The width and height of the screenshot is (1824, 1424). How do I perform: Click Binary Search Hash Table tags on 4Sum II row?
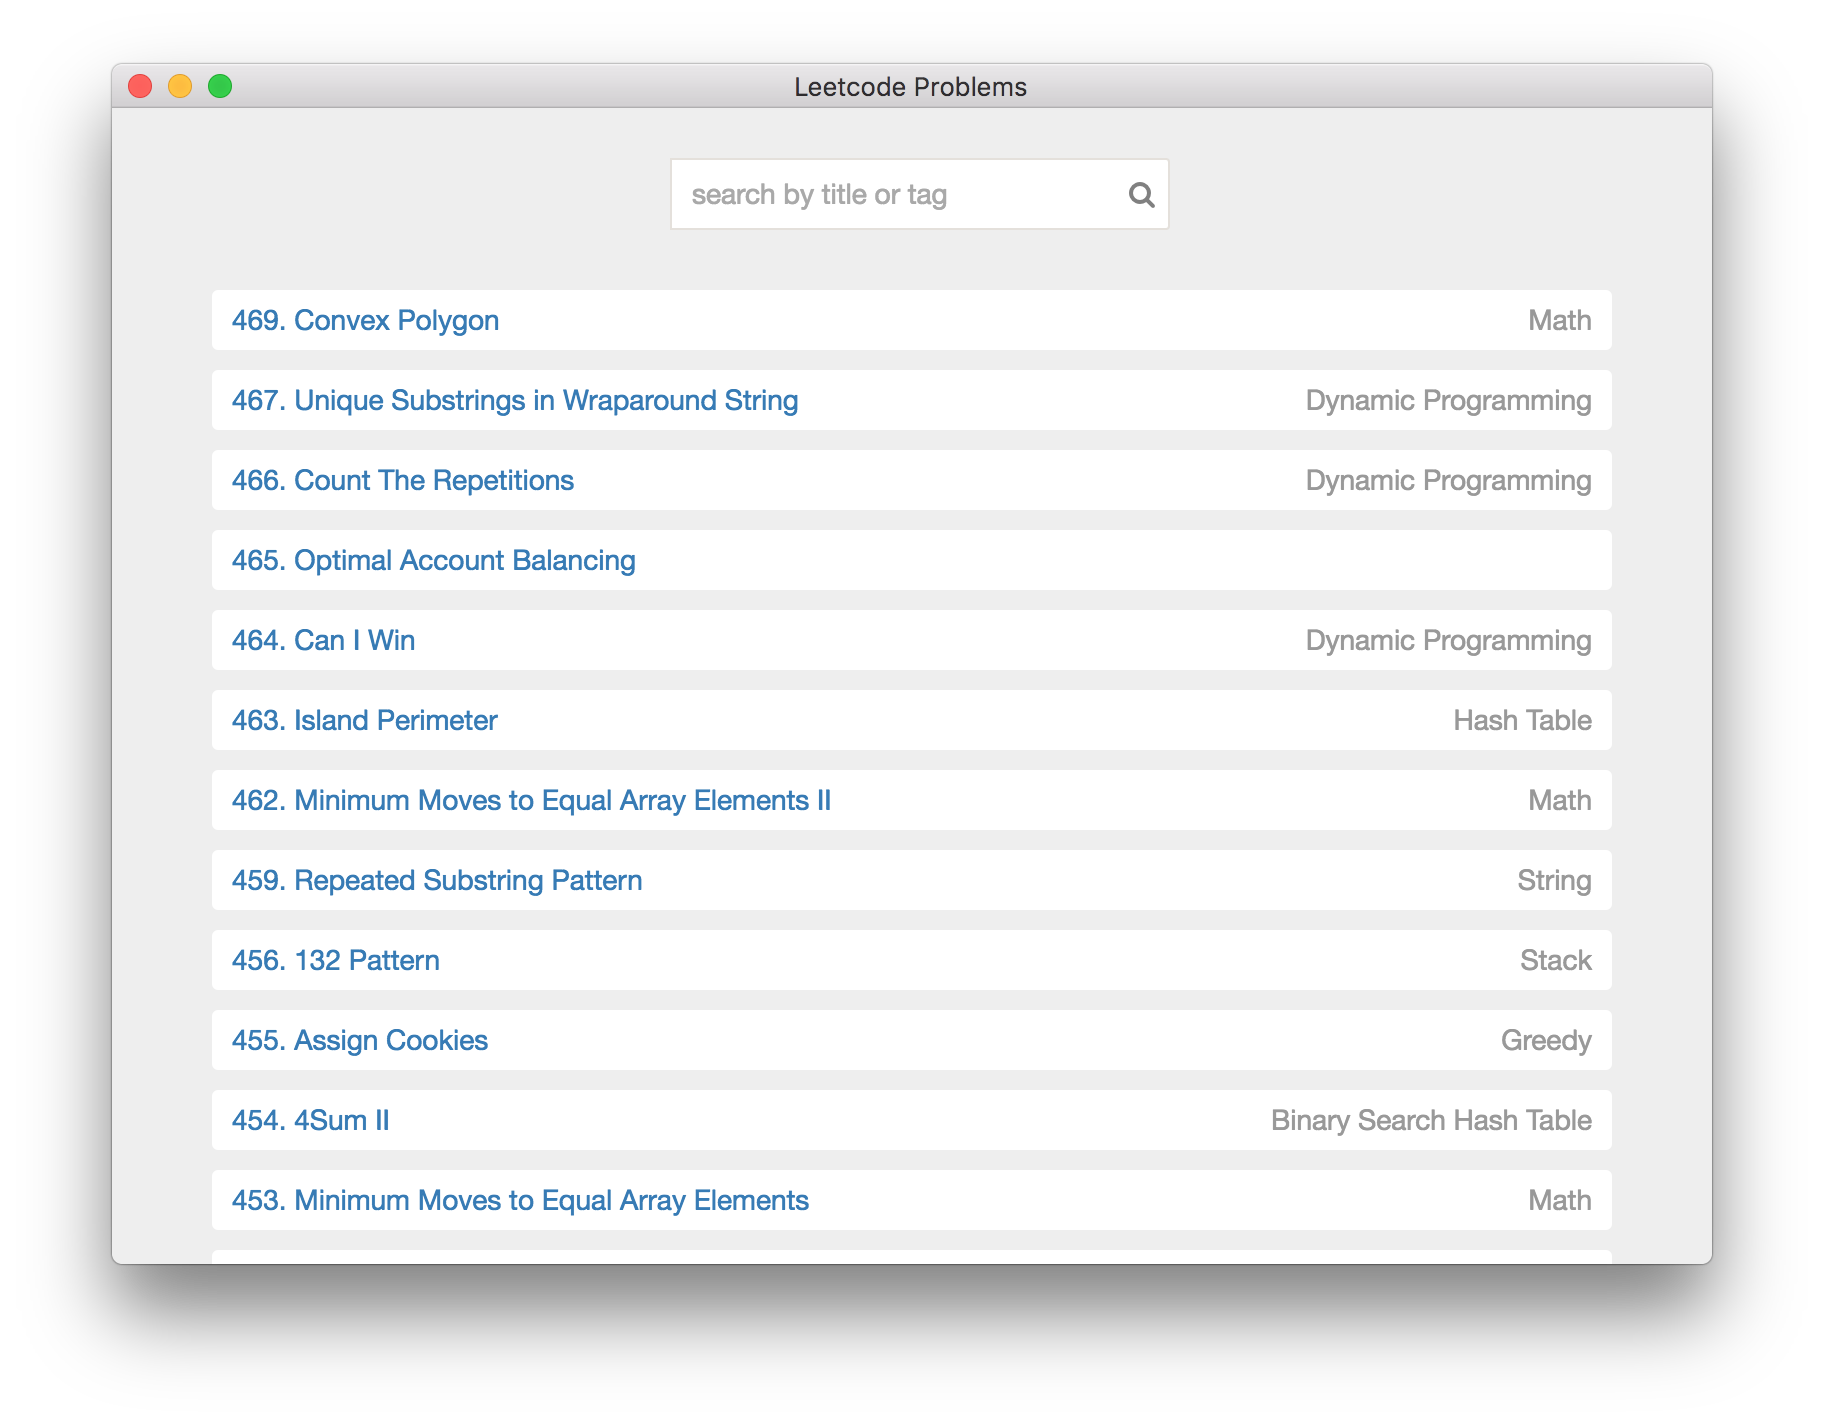click(x=1431, y=1120)
